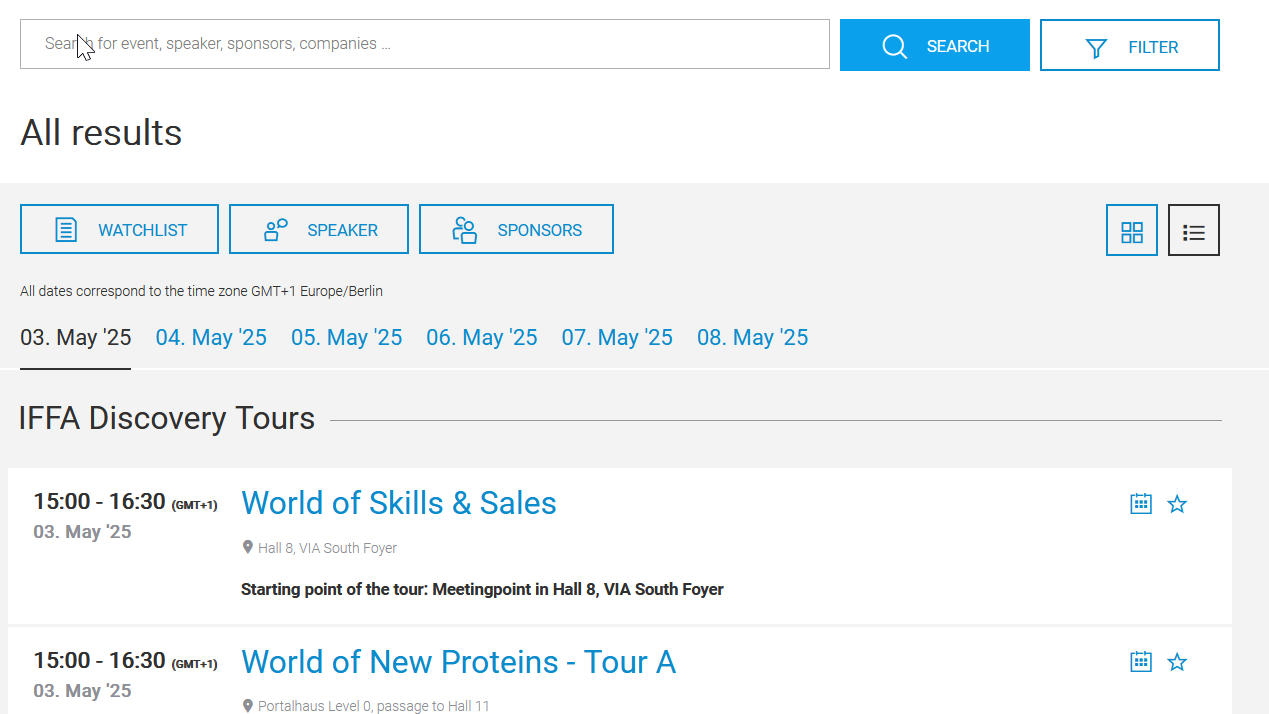The width and height of the screenshot is (1269, 714).
Task: Open the World of Skills & Sales event
Action: coord(399,503)
